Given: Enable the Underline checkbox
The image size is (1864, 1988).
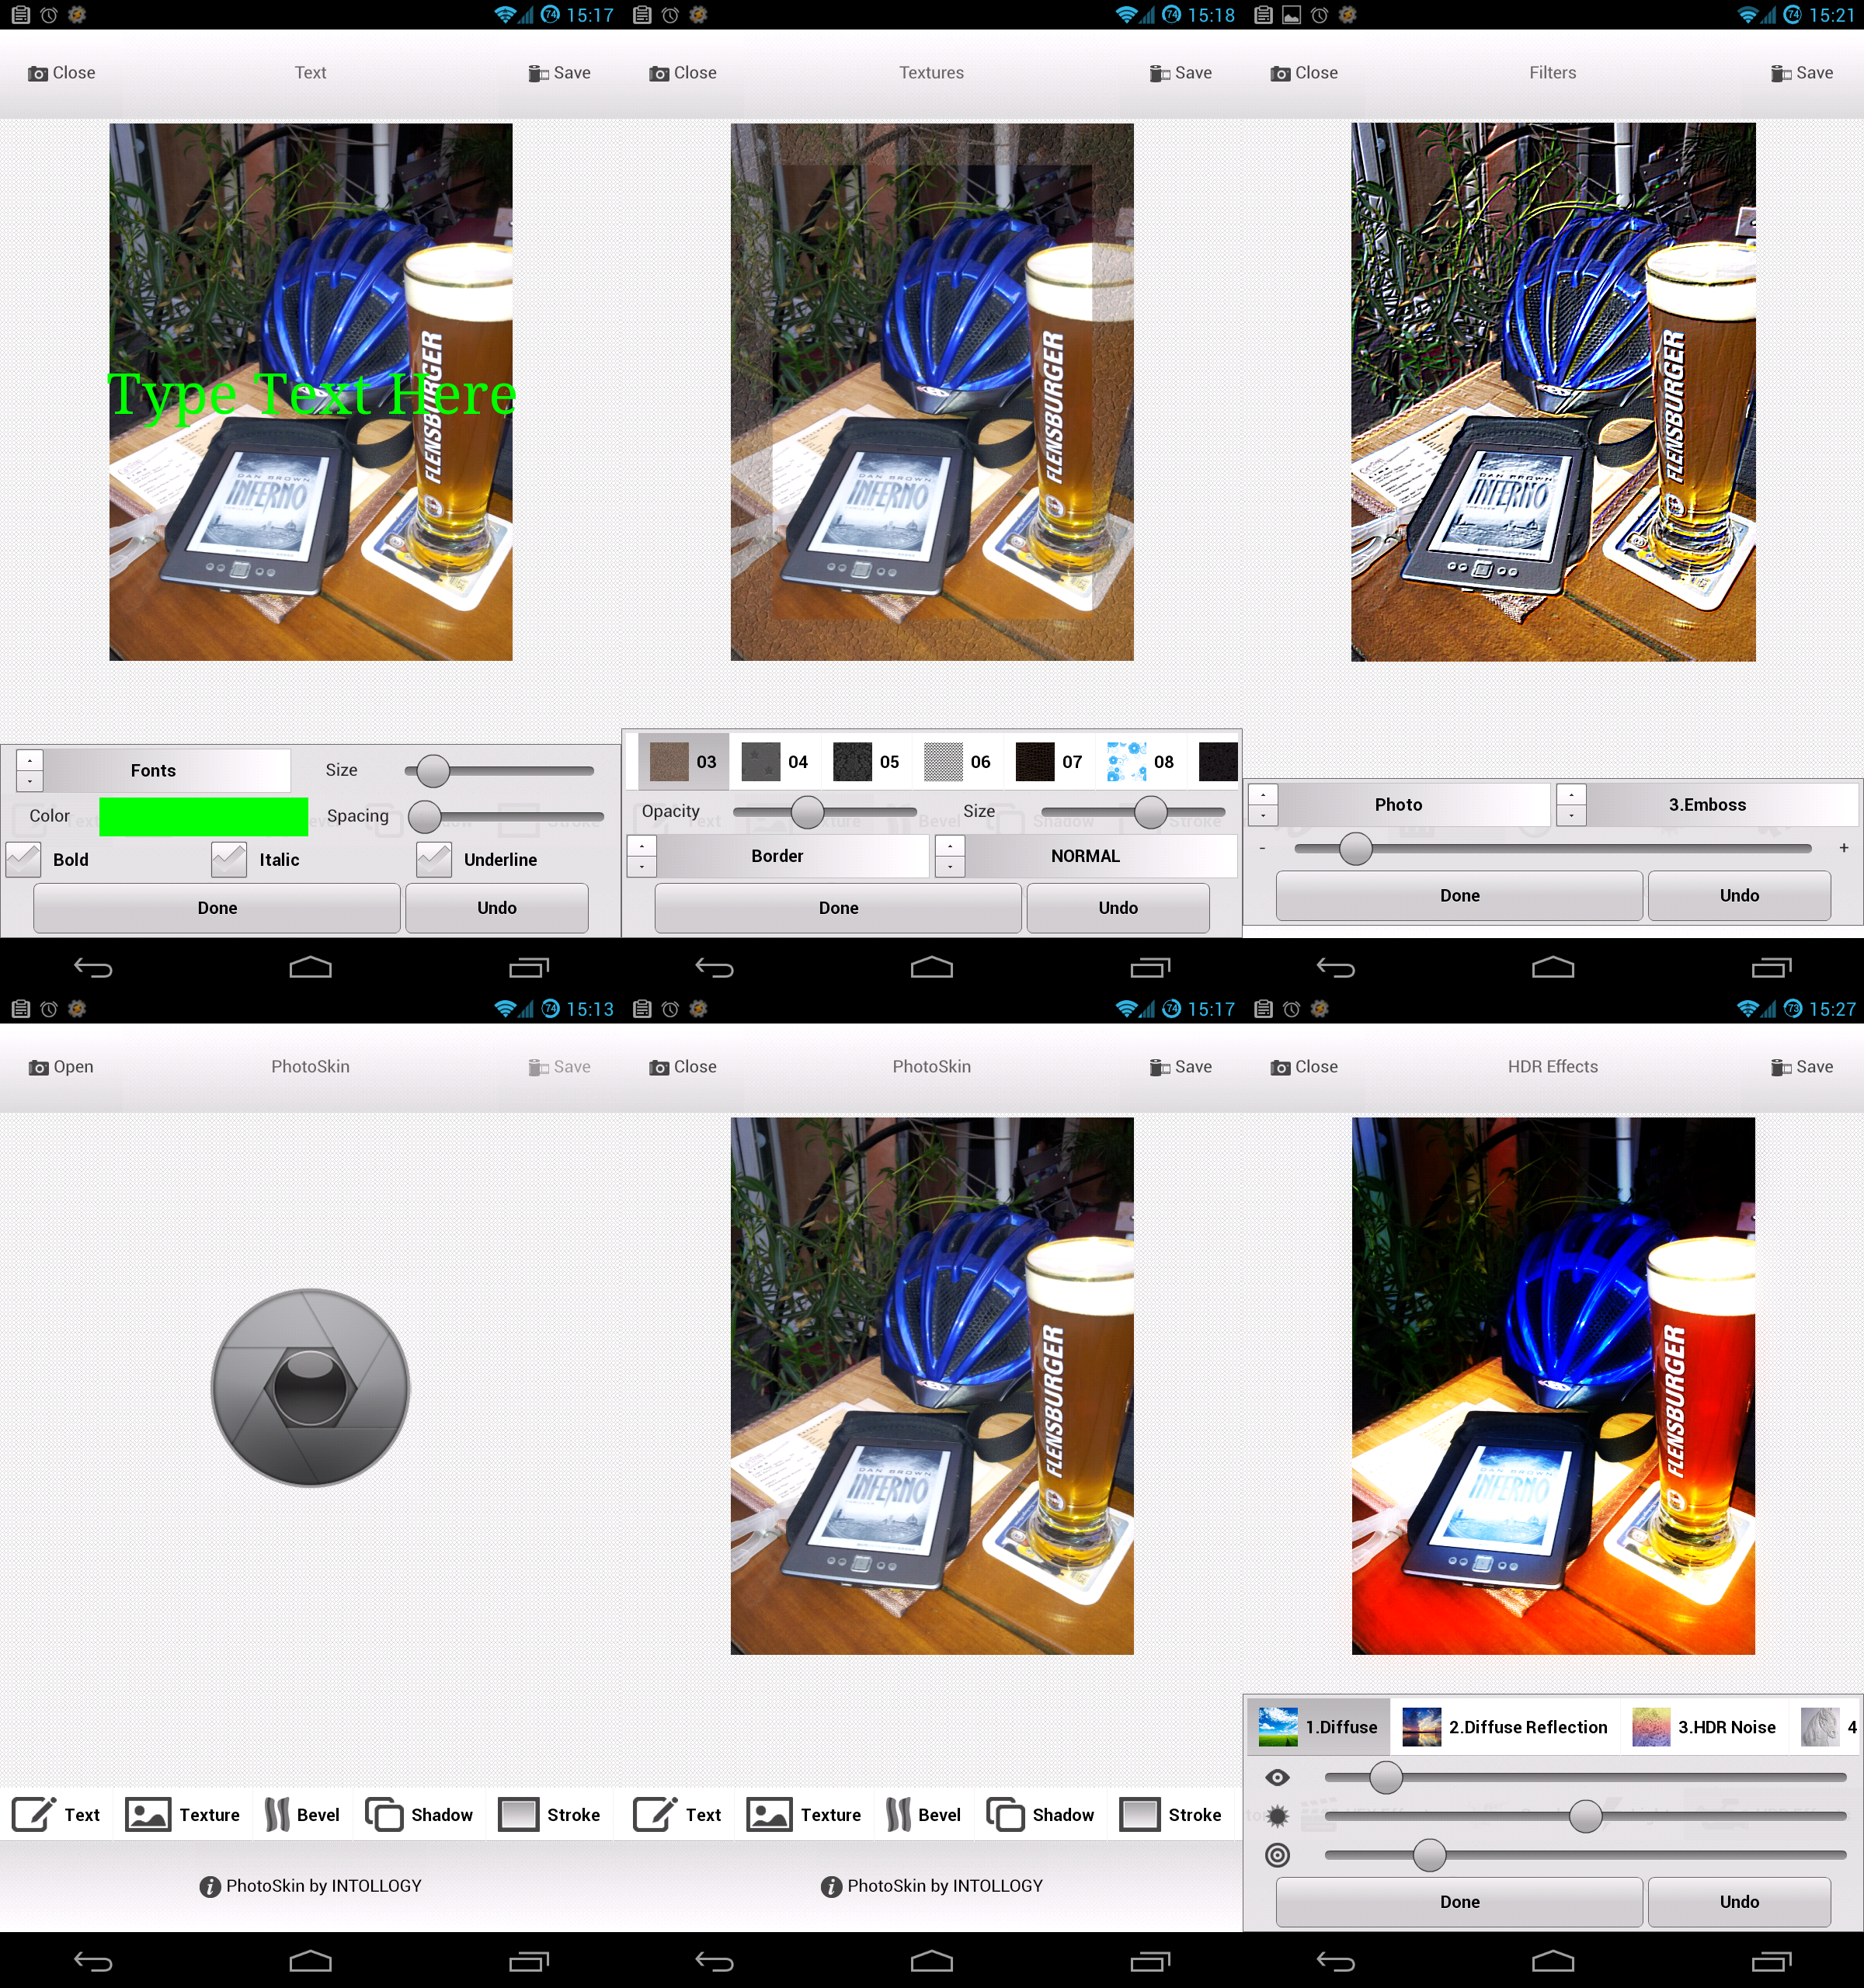Looking at the screenshot, I should 434,859.
